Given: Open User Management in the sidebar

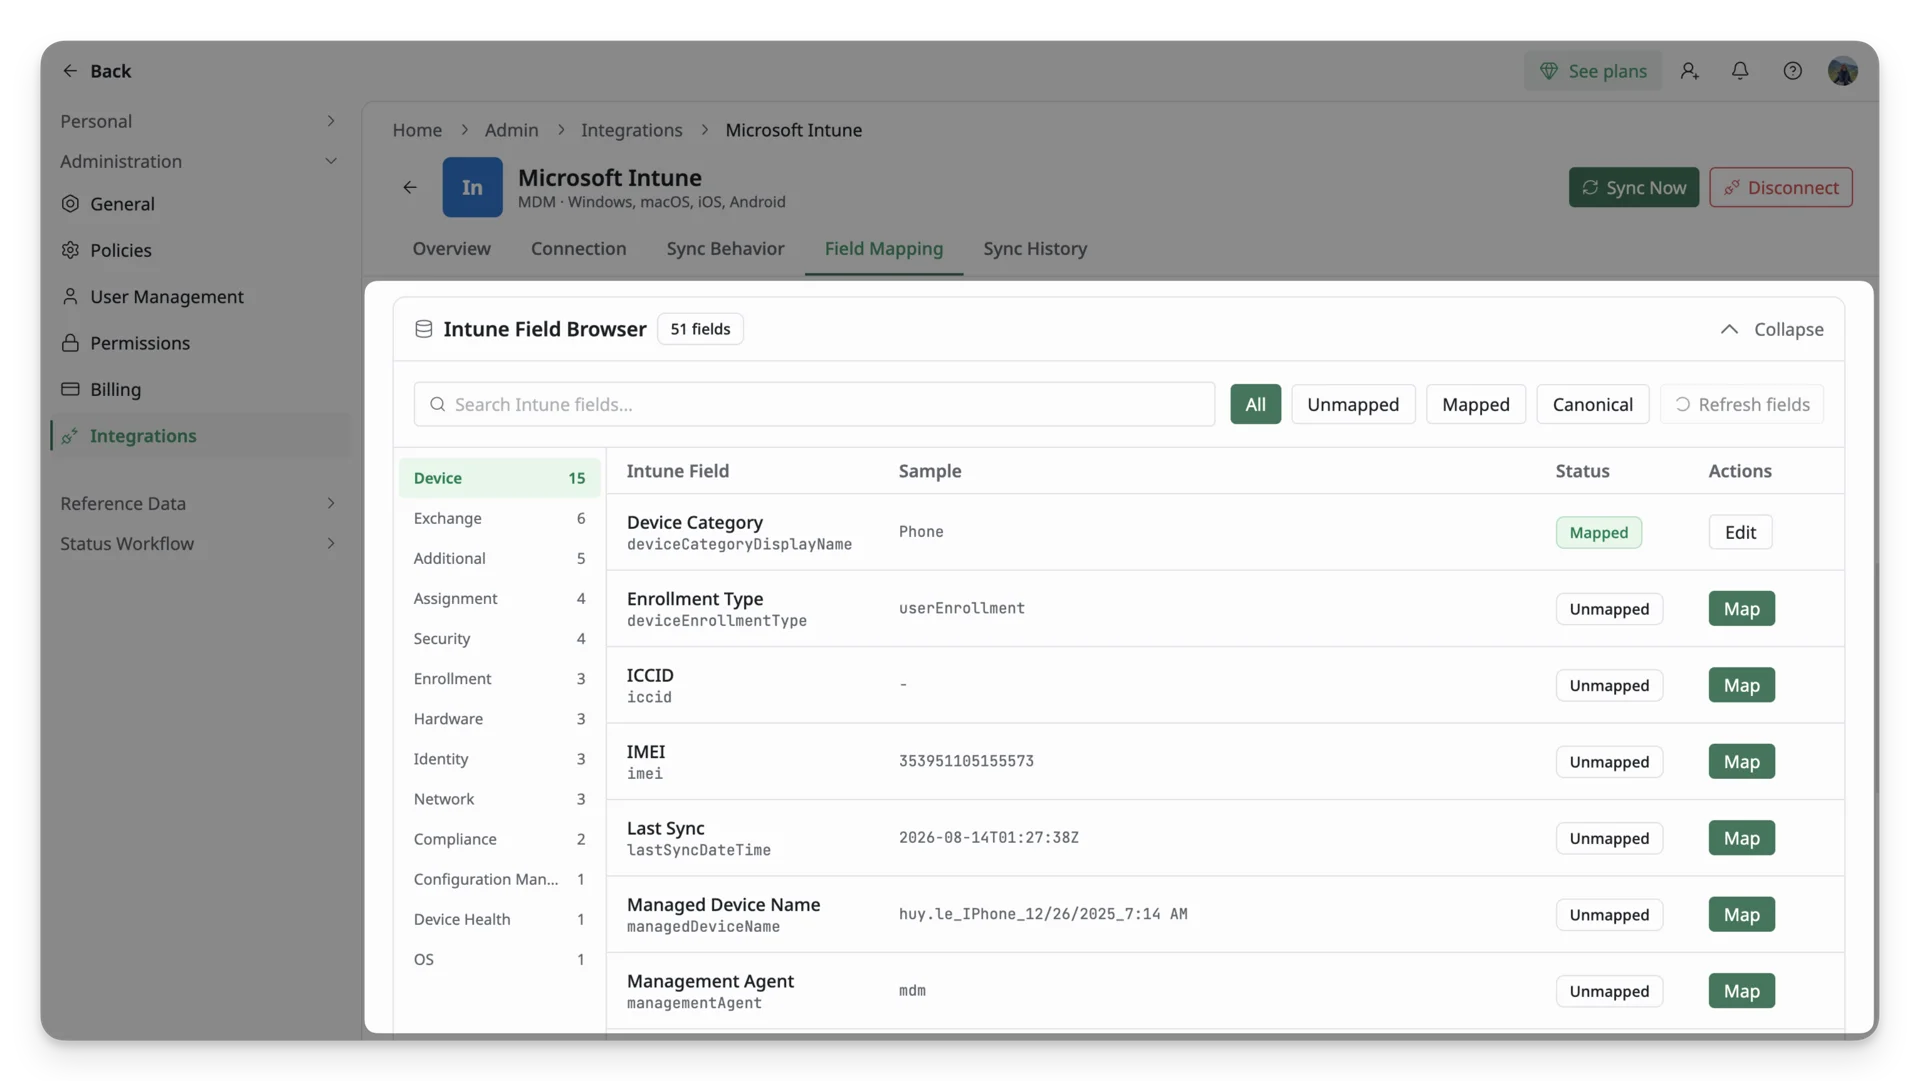Looking at the screenshot, I should tap(200, 297).
